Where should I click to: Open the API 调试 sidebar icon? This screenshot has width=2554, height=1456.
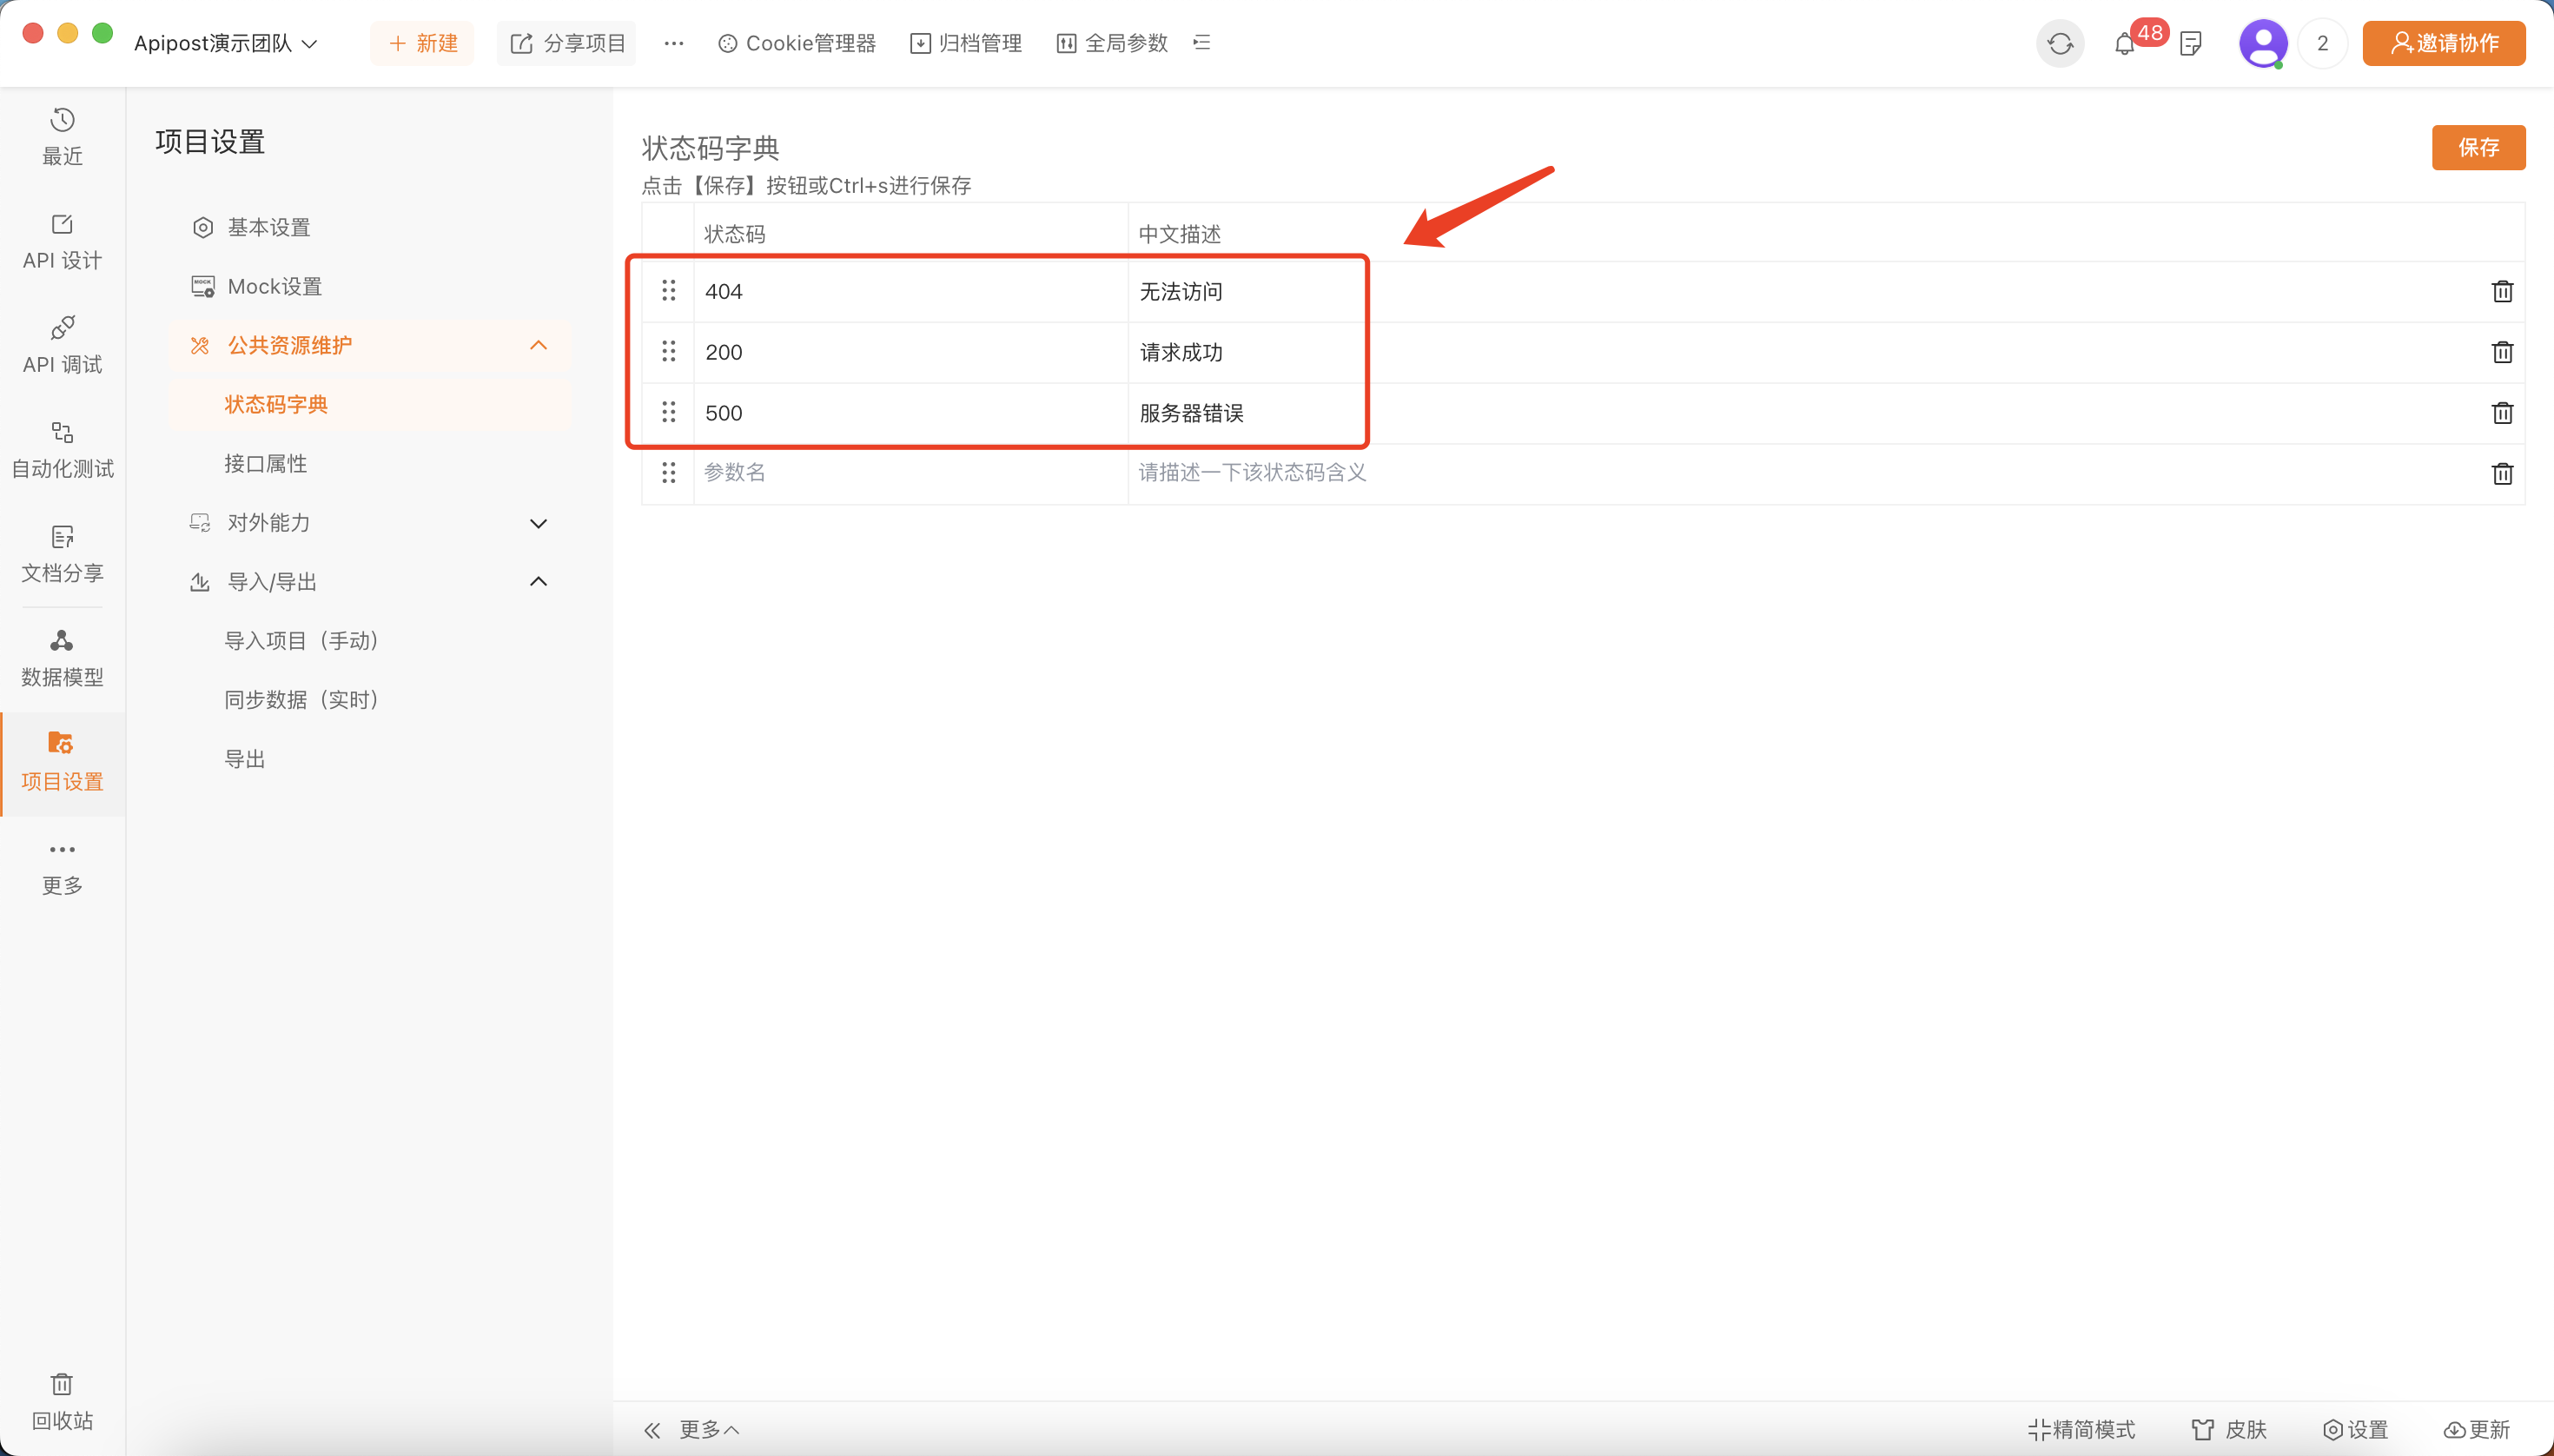point(62,345)
